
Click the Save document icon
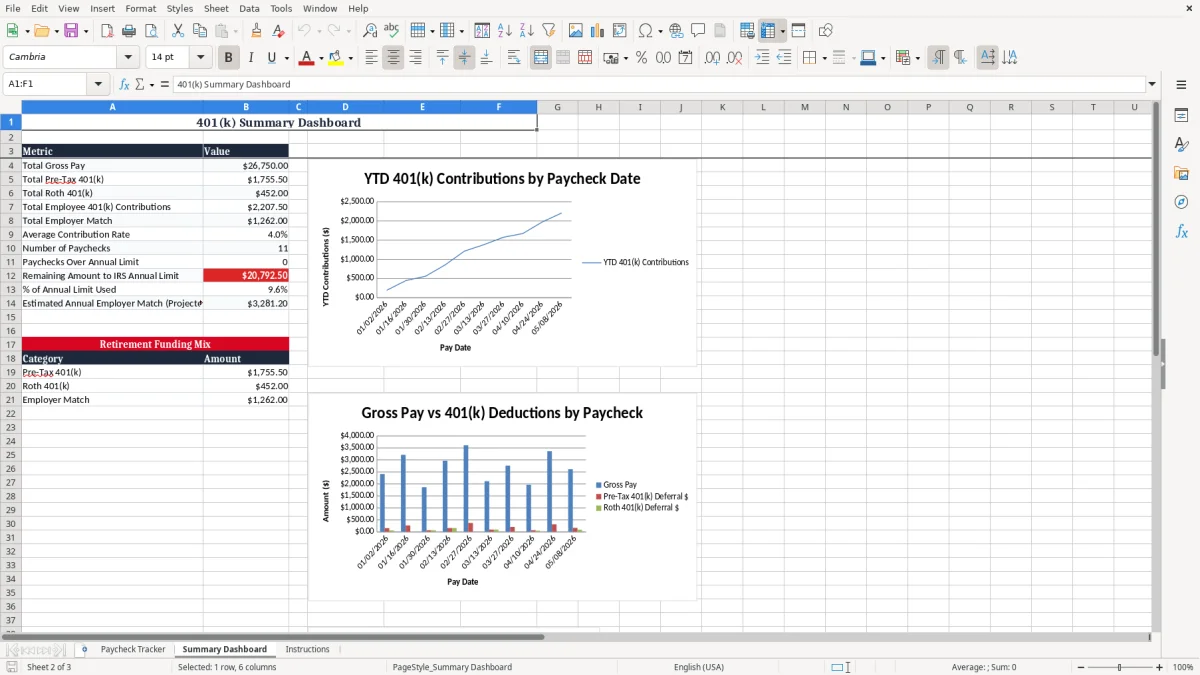(x=71, y=31)
